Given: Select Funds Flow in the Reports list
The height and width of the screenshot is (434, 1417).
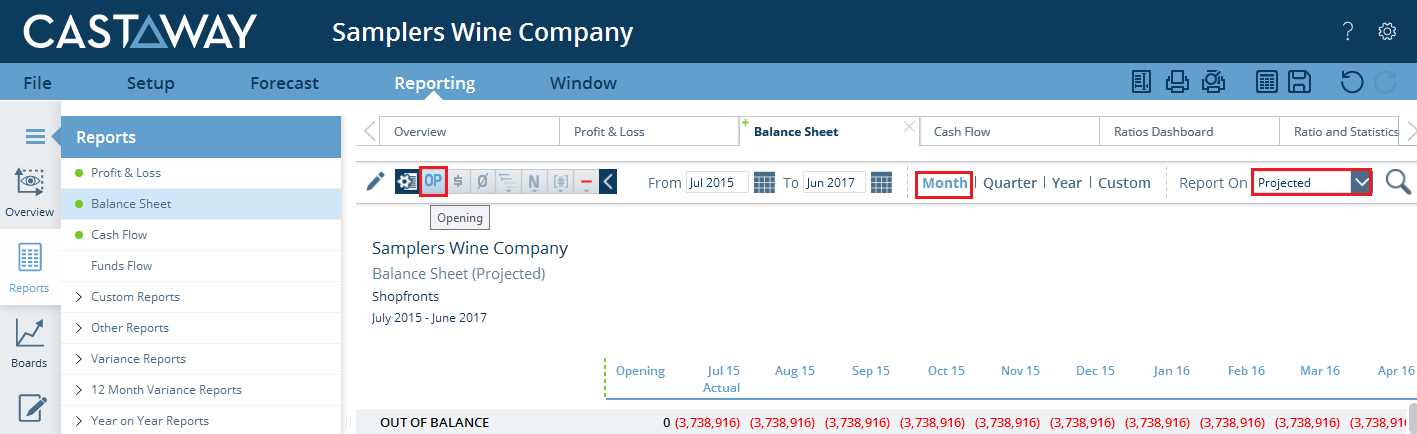Looking at the screenshot, I should [121, 266].
